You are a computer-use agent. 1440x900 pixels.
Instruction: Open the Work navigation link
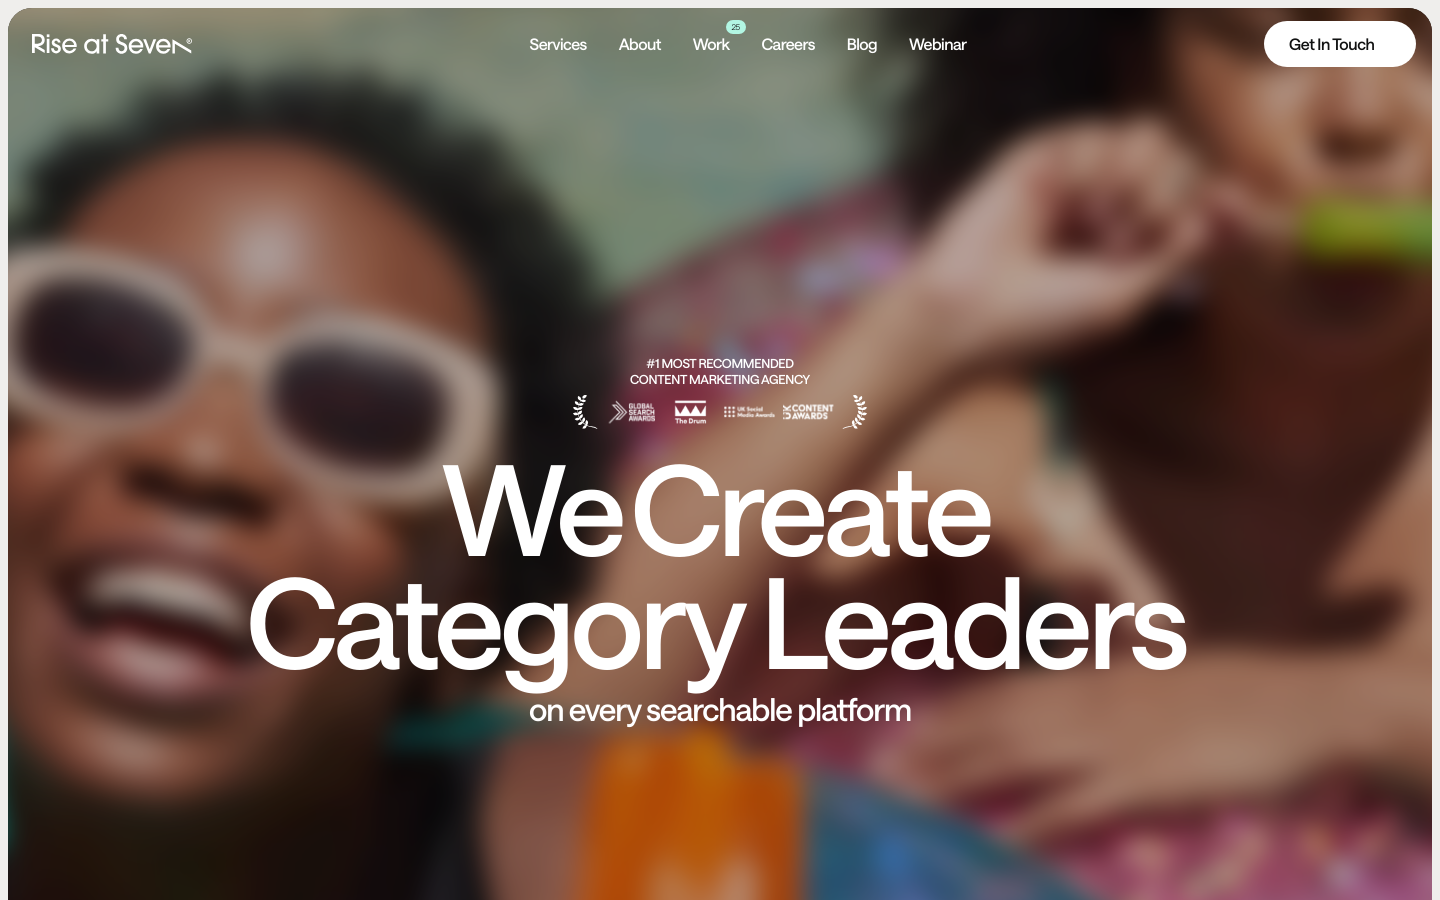click(x=711, y=44)
